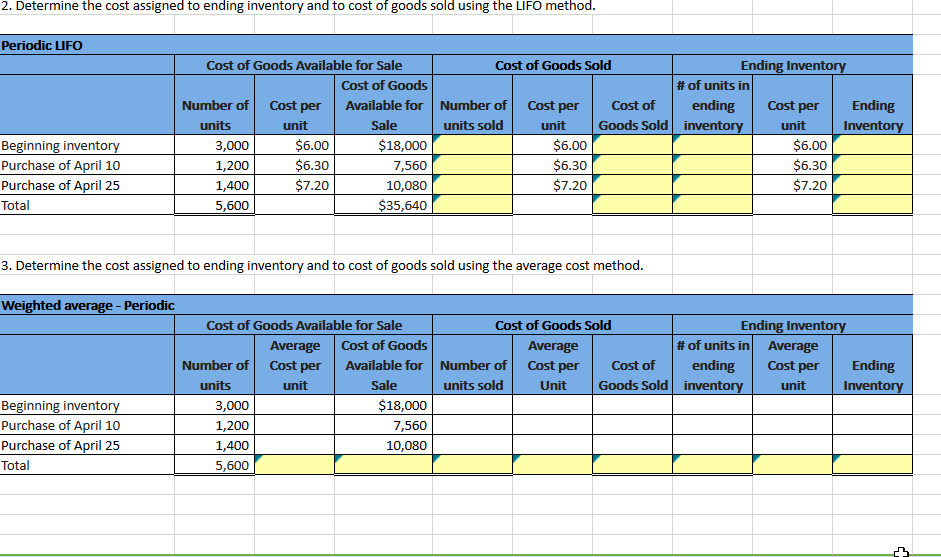This screenshot has width=941, height=557.
Task: Click the LIFO $35,640 total cost cell
Action: 383,205
